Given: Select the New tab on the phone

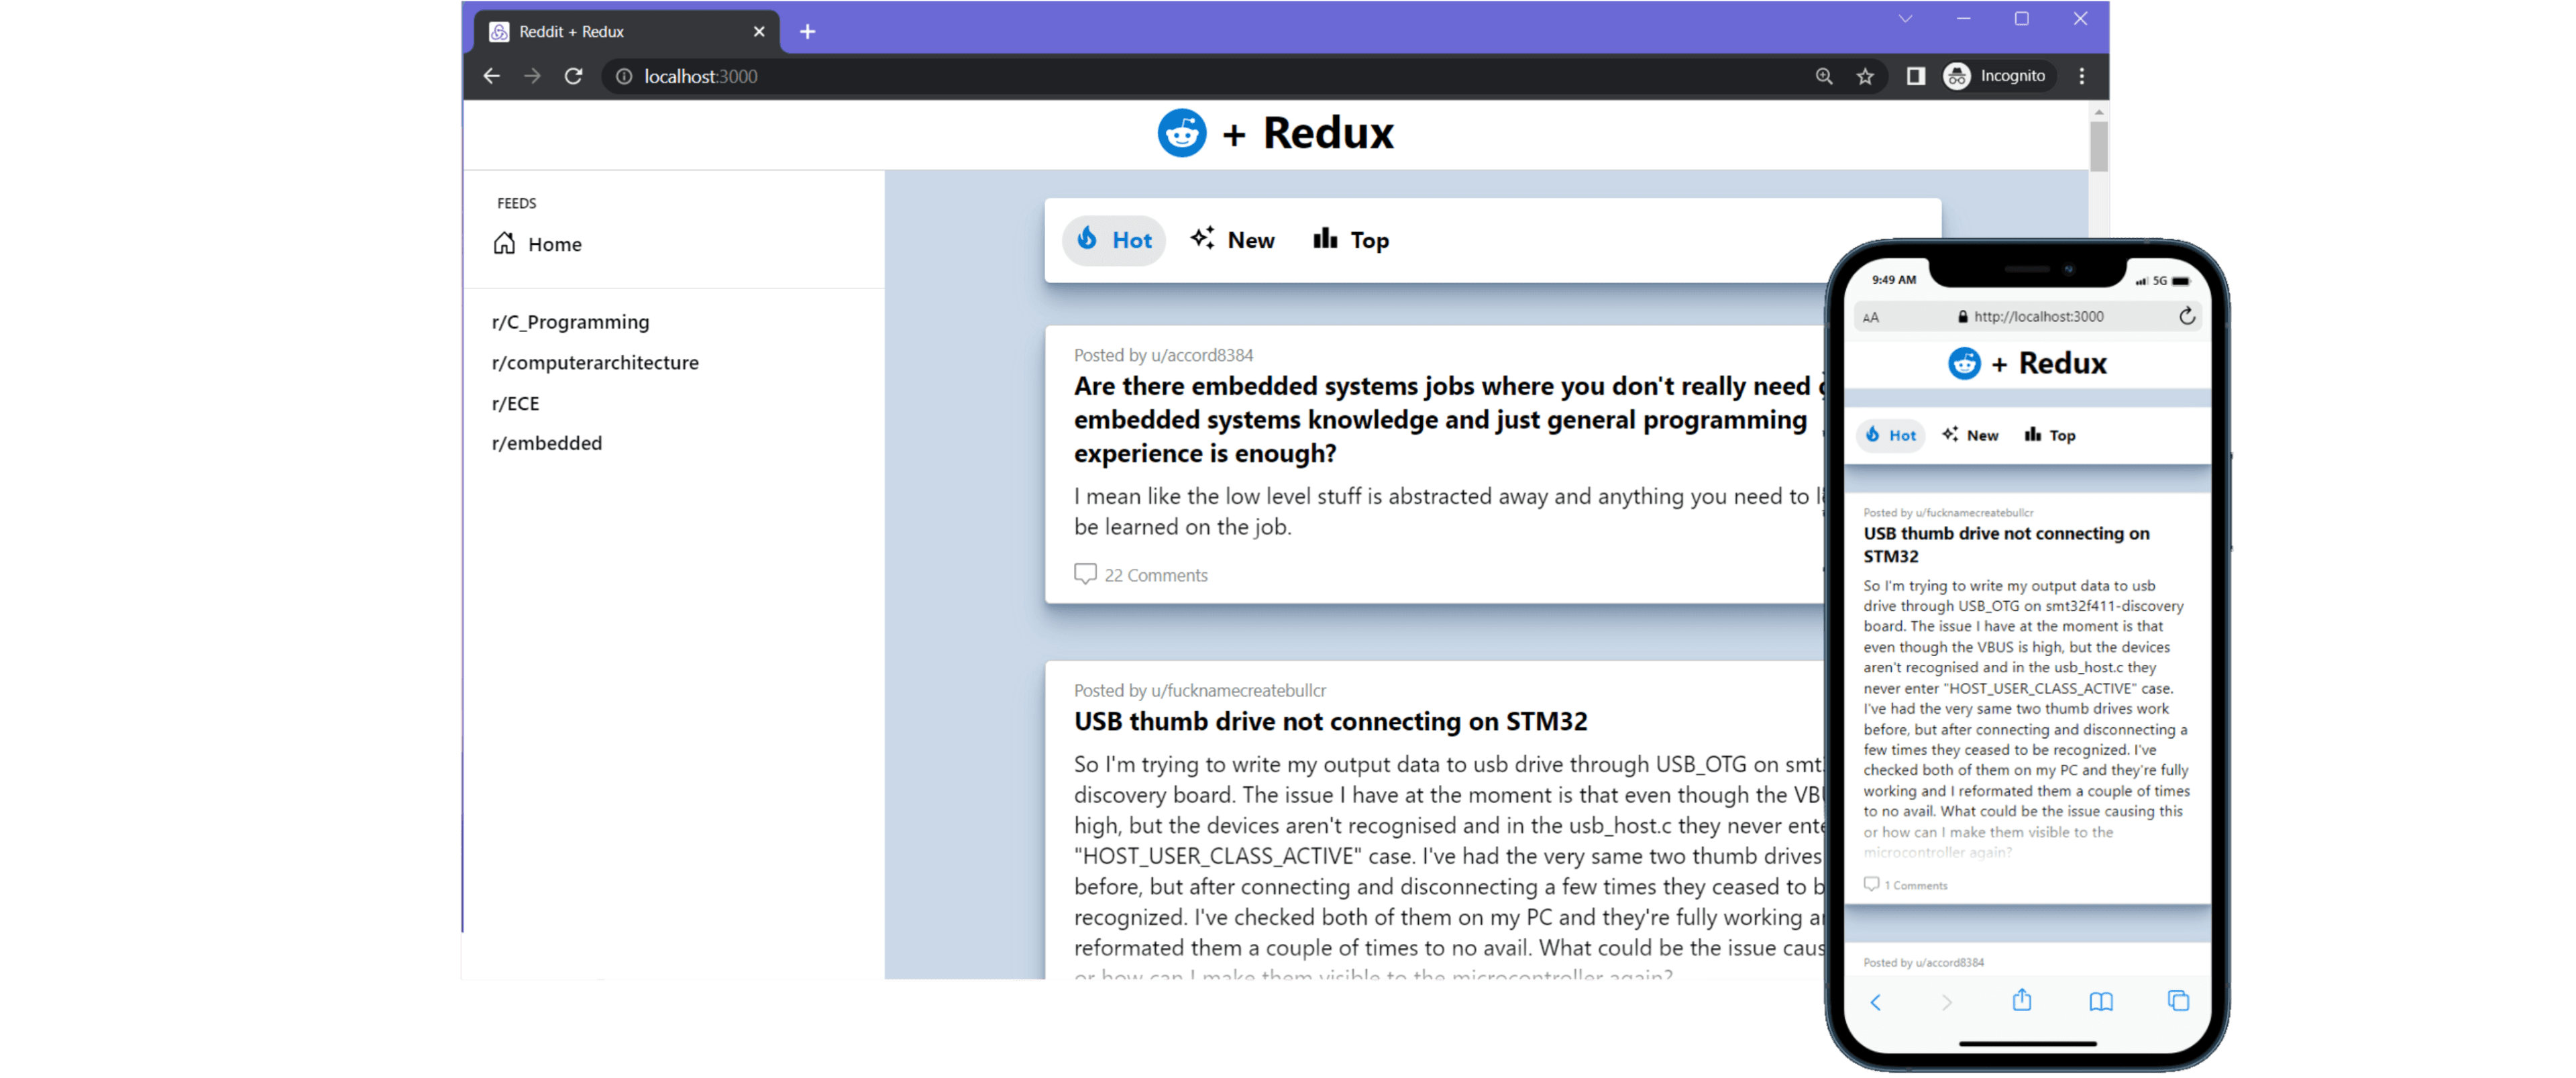Looking at the screenshot, I should (1970, 435).
